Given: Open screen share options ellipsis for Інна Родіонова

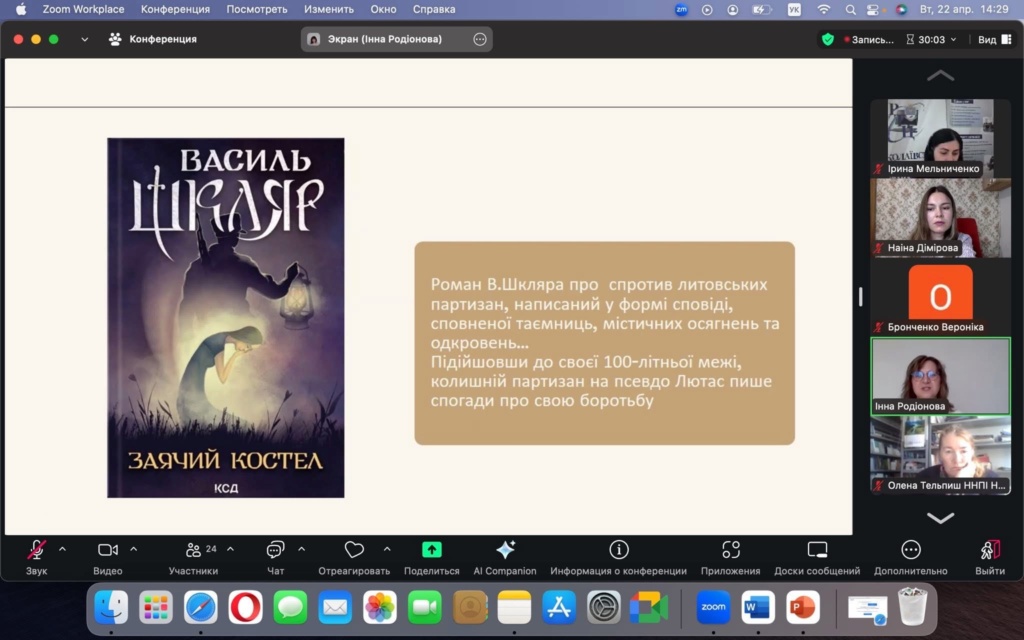Looking at the screenshot, I should coord(480,39).
